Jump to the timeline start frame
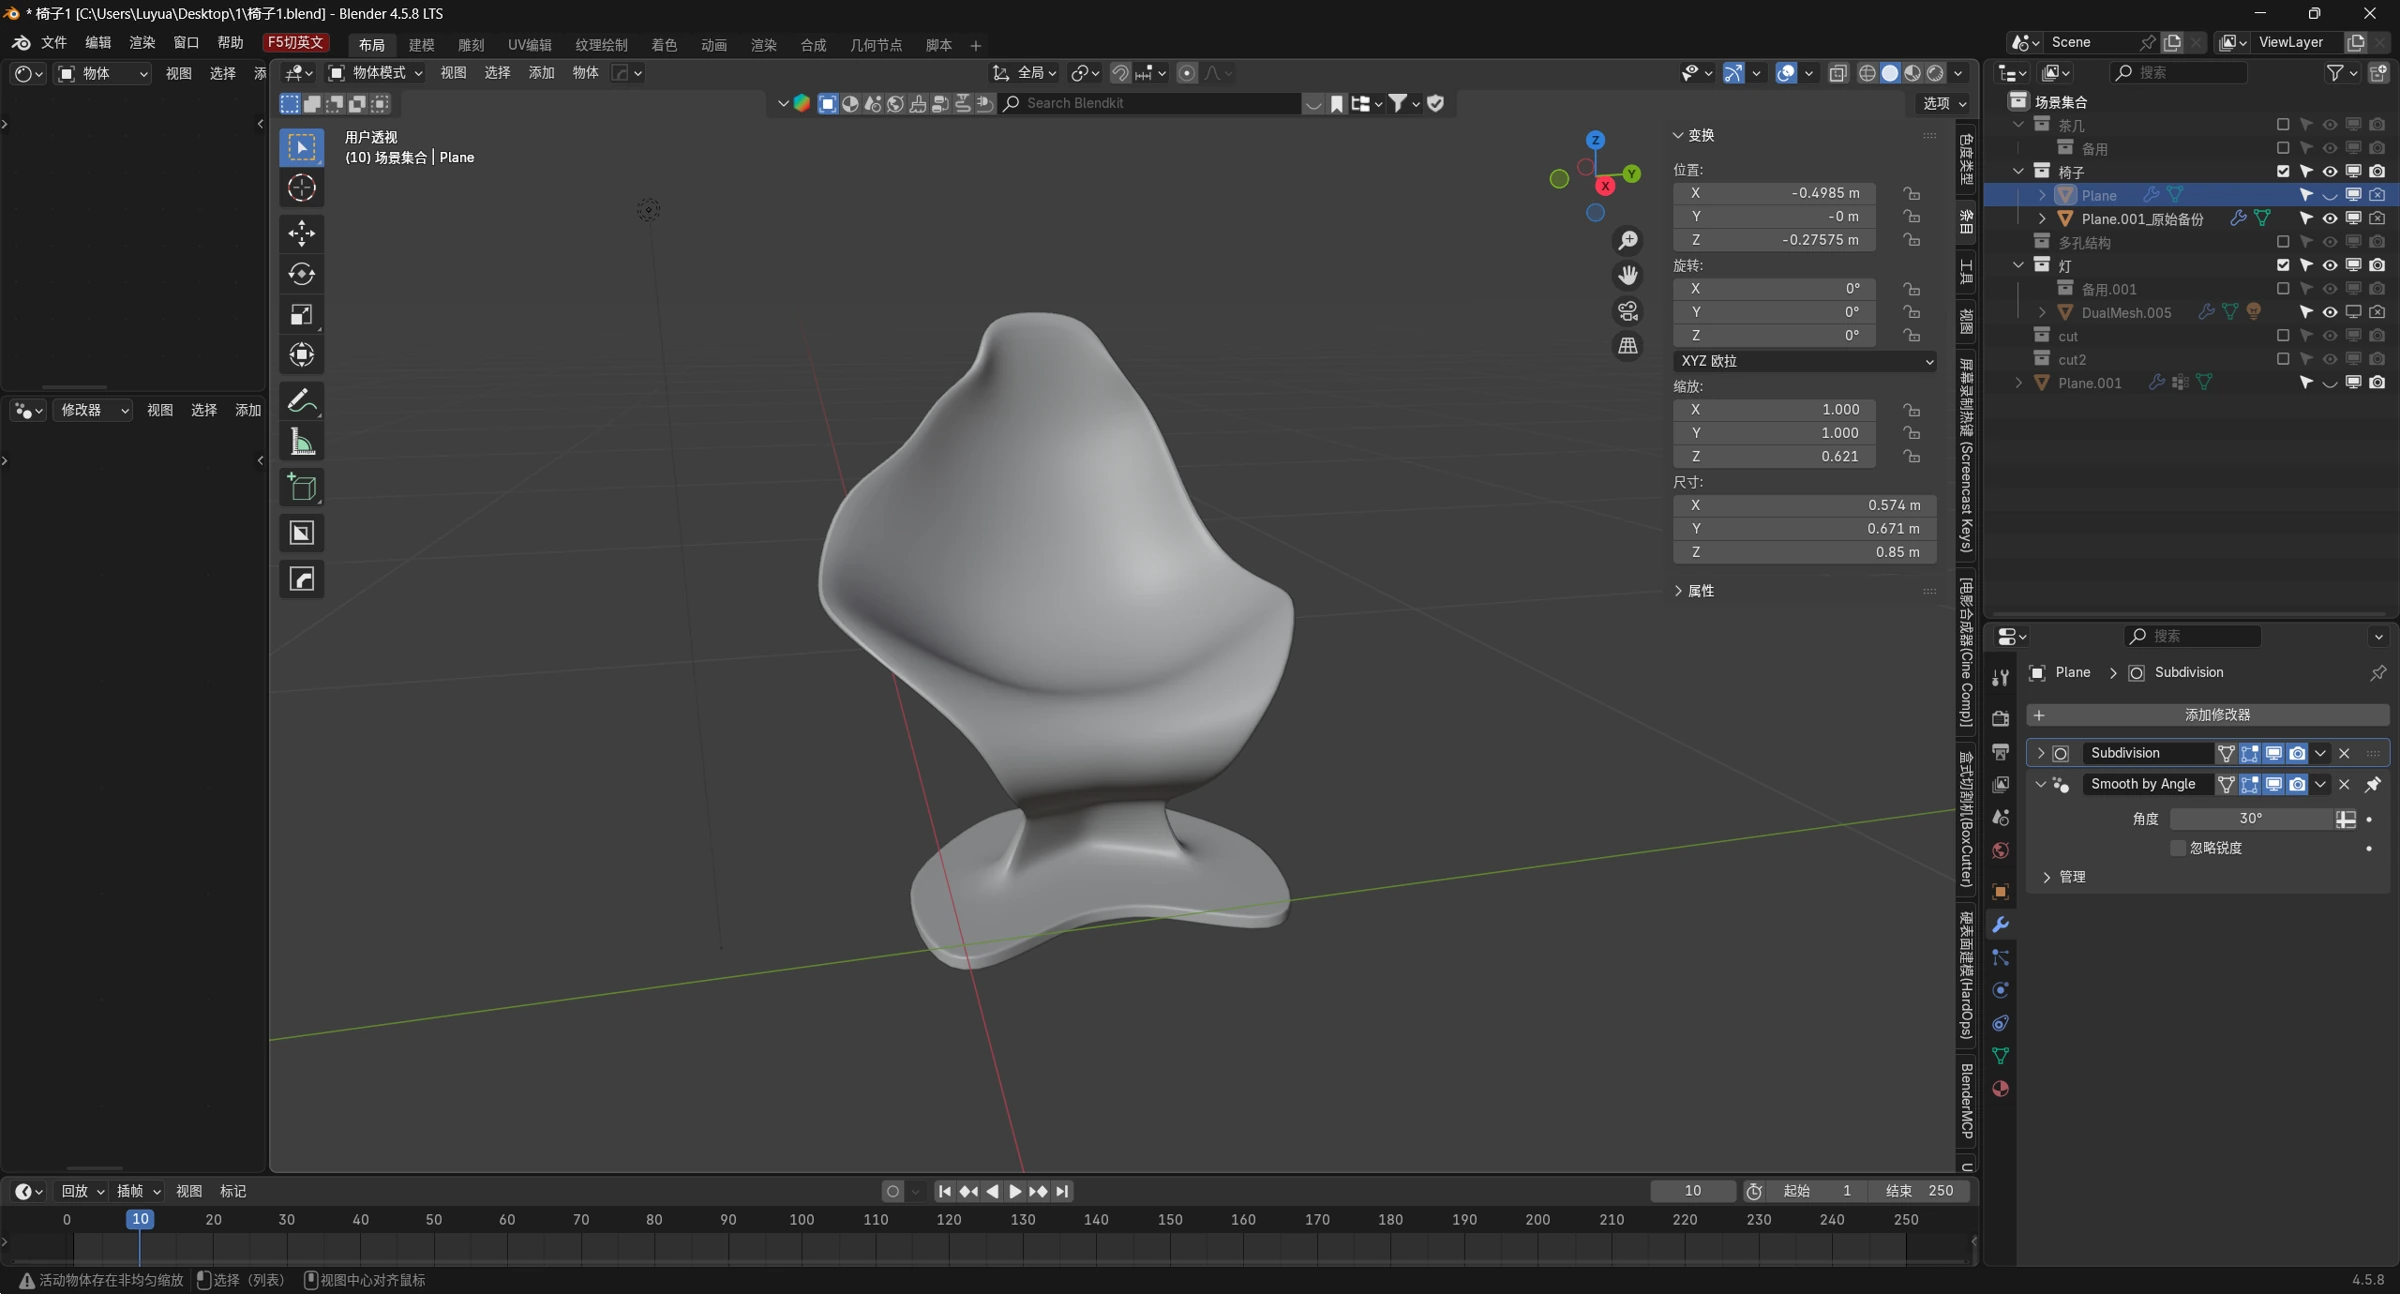Screen dimensions: 2400x1294 click(x=944, y=1191)
